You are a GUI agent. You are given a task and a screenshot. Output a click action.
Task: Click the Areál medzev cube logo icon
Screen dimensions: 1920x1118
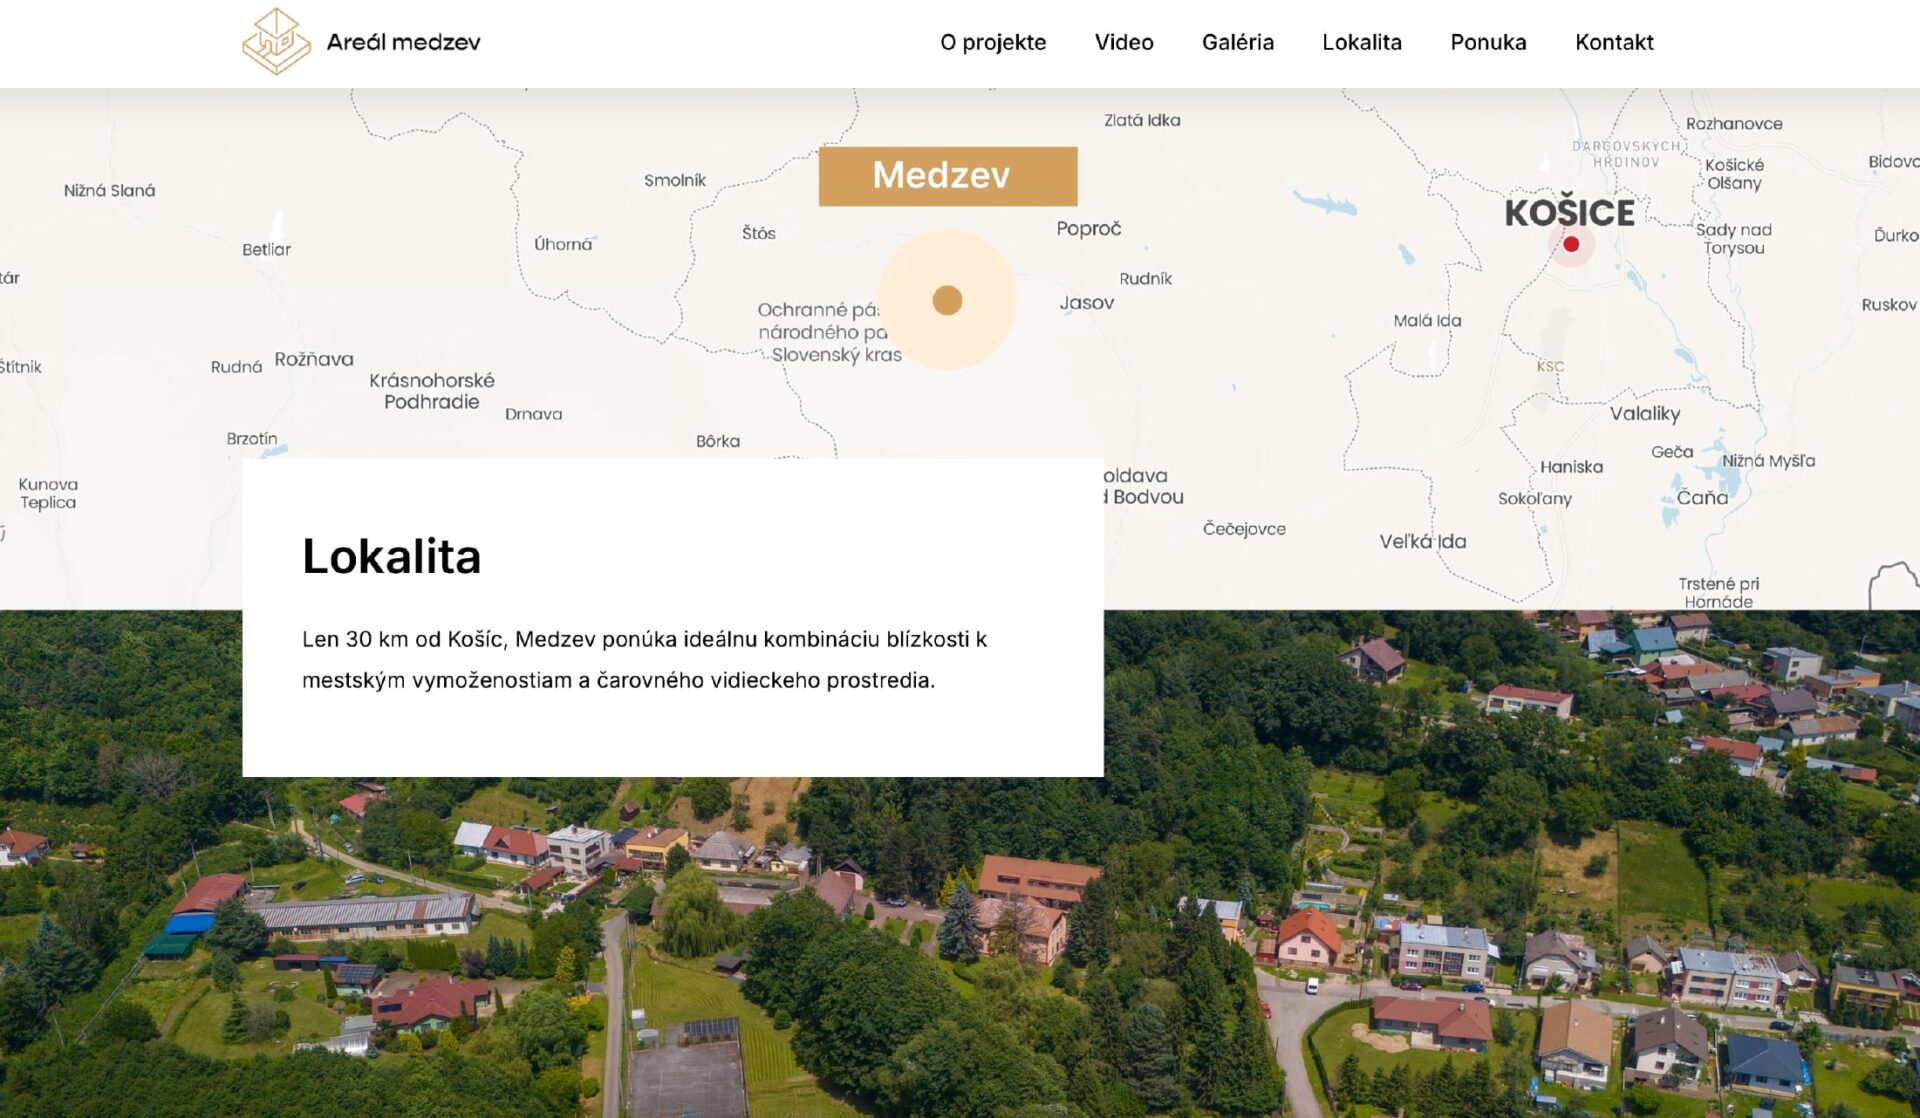[x=275, y=42]
